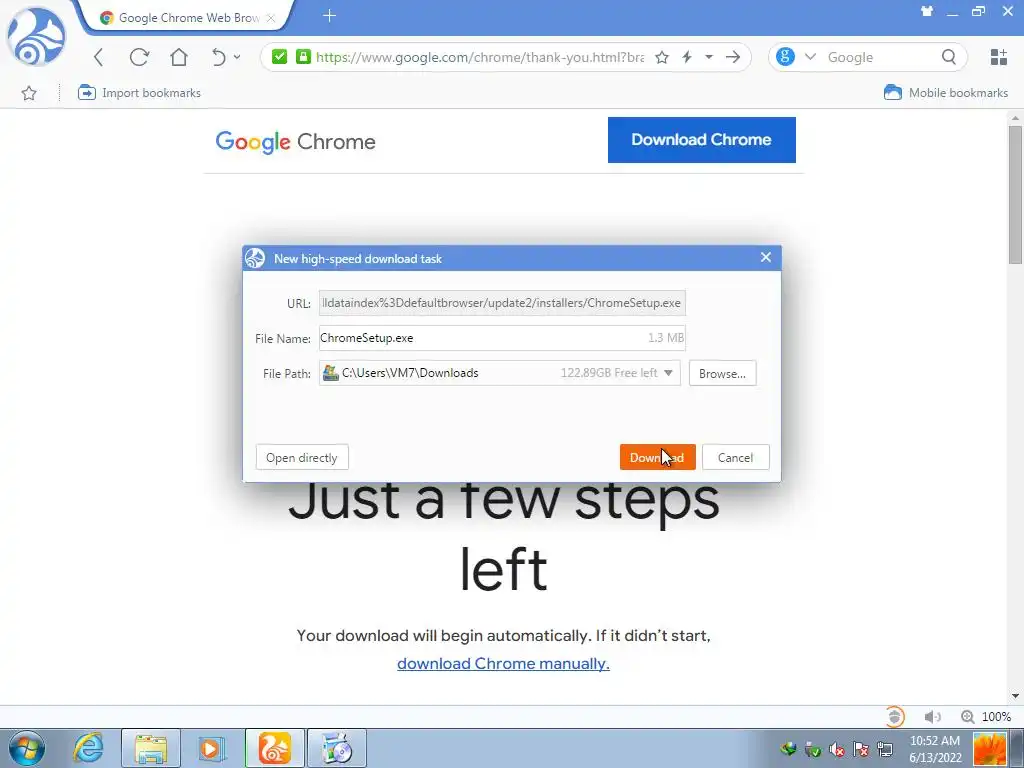This screenshot has width=1024, height=768.
Task: Click the network tray icon
Action: [885, 749]
